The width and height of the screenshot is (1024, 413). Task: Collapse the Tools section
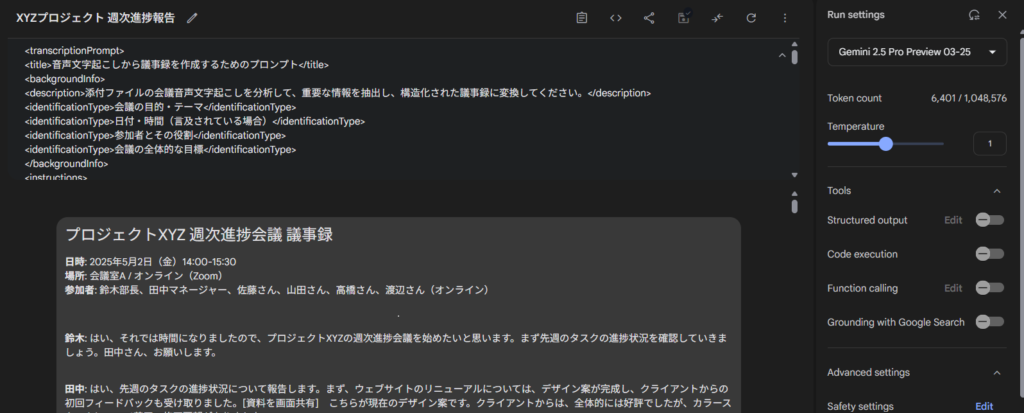[996, 190]
